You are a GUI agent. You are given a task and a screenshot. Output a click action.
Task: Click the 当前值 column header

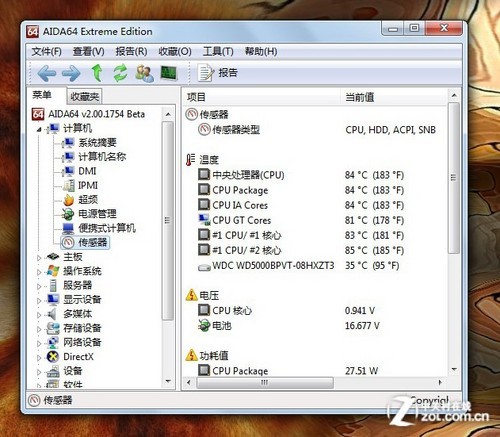click(x=393, y=97)
